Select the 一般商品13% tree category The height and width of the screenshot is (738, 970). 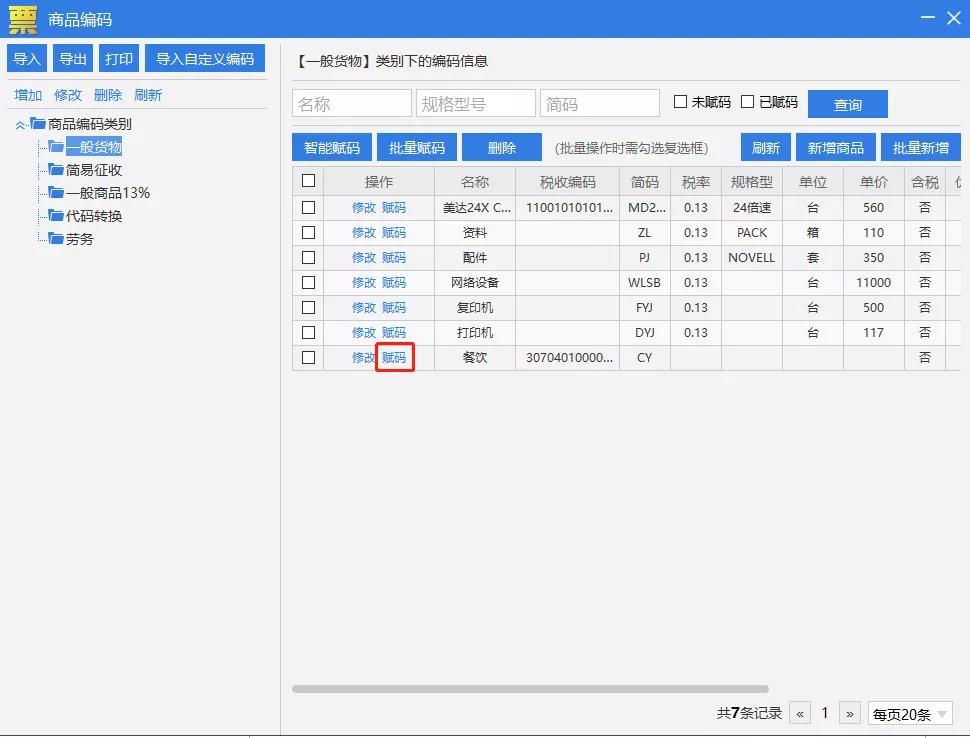[108, 193]
